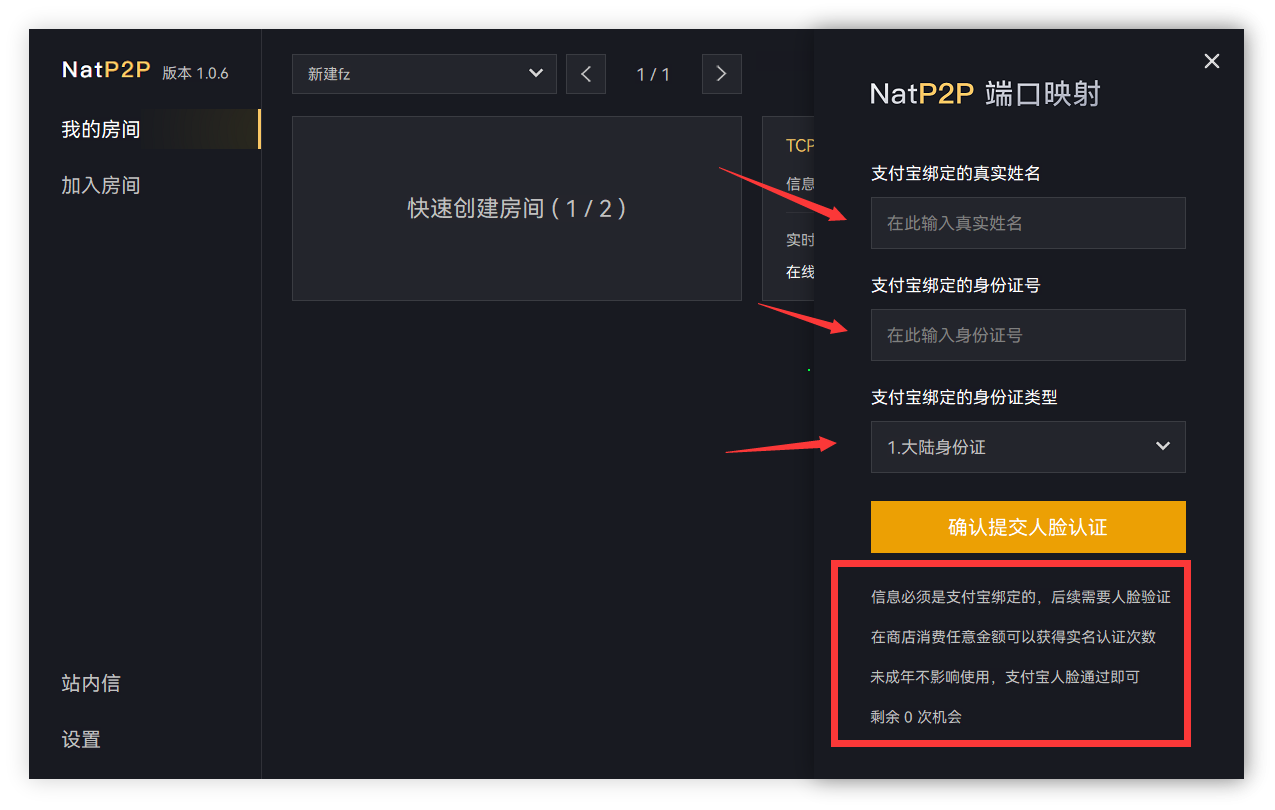Click 在商店消费任意金额可以获得实名认证次数 notice
The width and height of the screenshot is (1275, 810).
(1013, 637)
